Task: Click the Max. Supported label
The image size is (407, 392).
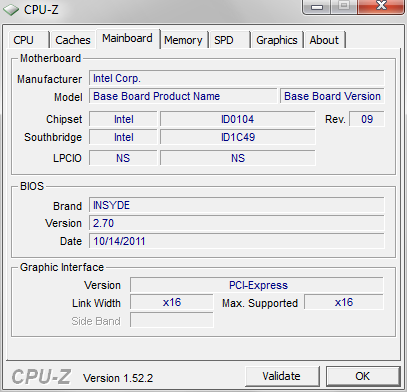Action: click(x=260, y=303)
